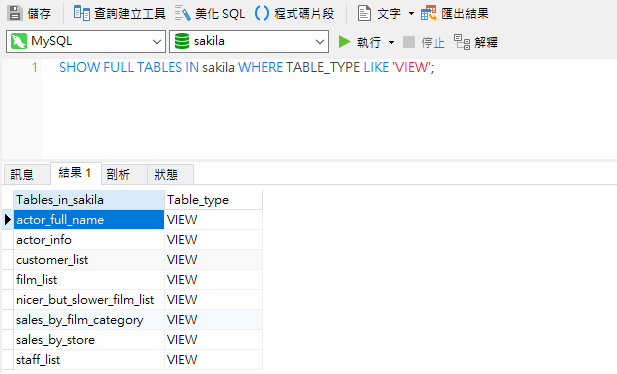Open the dropdown arrow beside Execute (執行)

click(x=391, y=42)
